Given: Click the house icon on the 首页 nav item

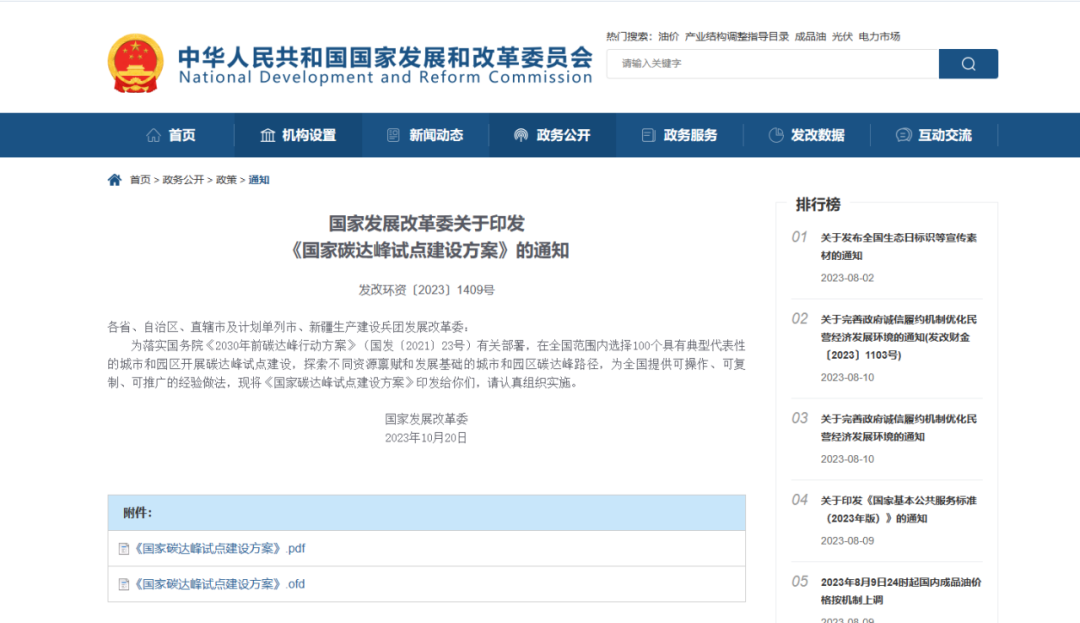Looking at the screenshot, I should [x=152, y=134].
